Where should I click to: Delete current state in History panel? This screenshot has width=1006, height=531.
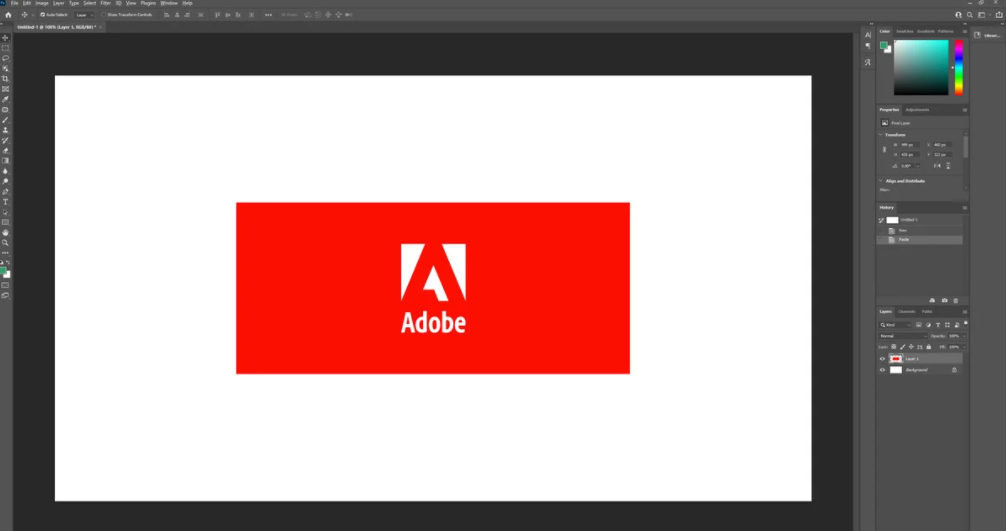click(956, 300)
